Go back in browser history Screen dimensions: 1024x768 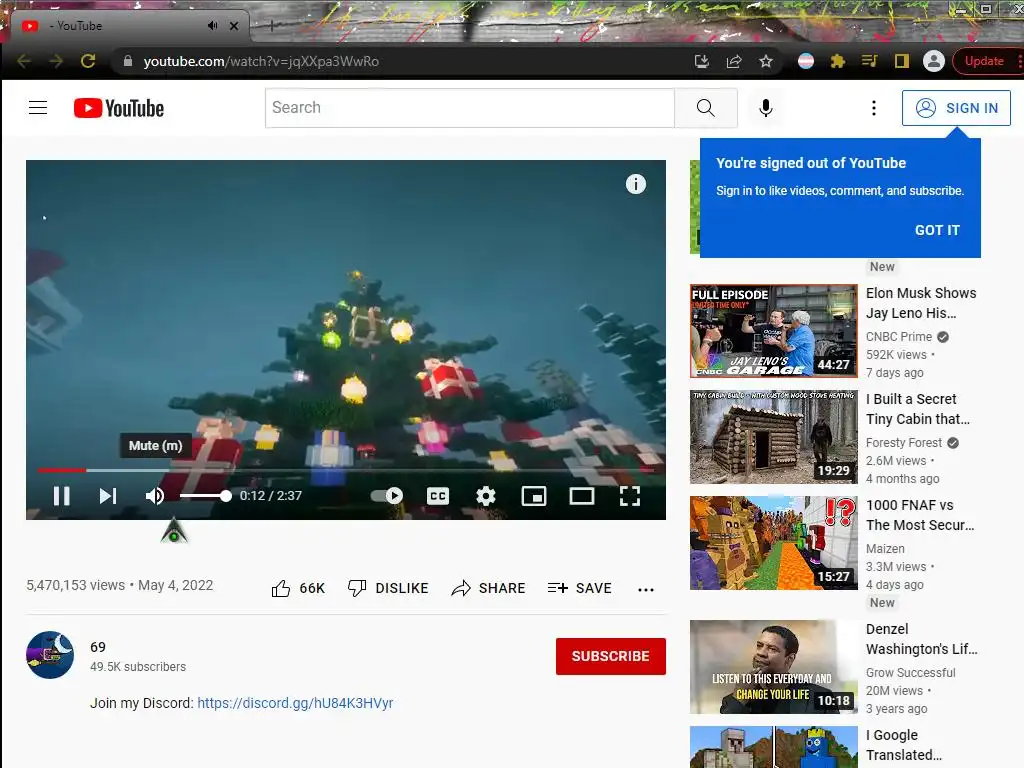click(x=24, y=61)
